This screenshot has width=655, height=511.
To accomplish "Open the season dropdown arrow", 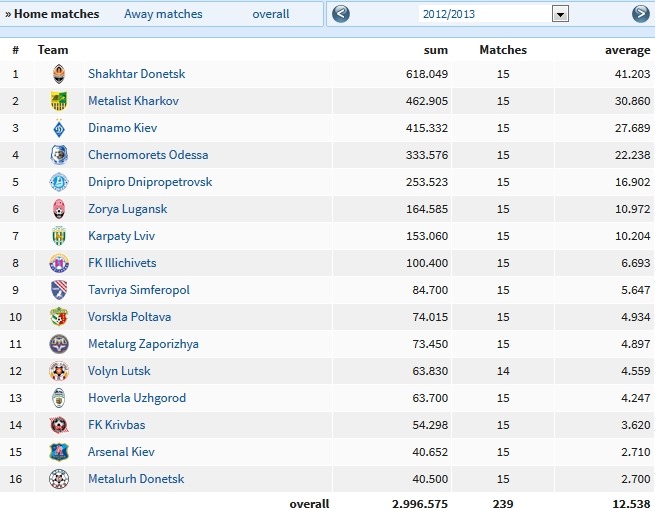I will (x=560, y=14).
